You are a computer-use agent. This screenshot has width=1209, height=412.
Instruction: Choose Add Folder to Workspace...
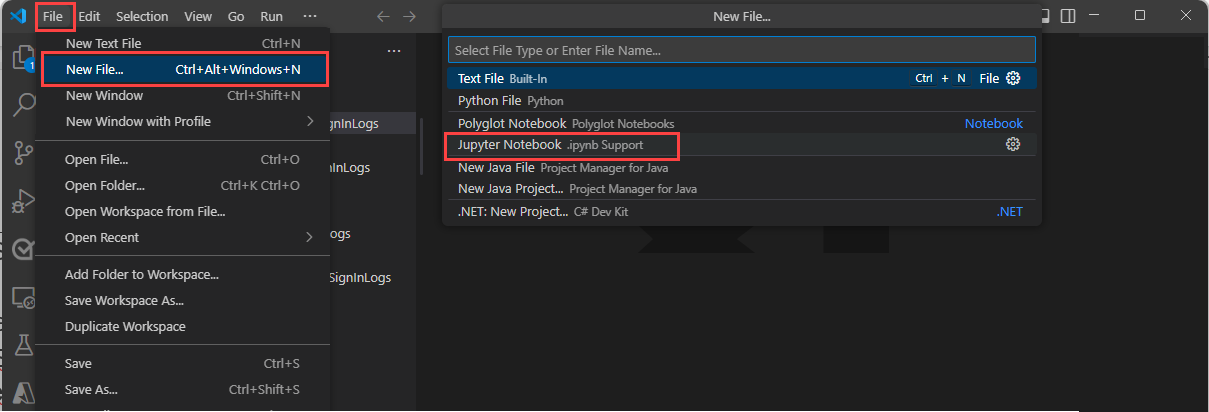183,275
